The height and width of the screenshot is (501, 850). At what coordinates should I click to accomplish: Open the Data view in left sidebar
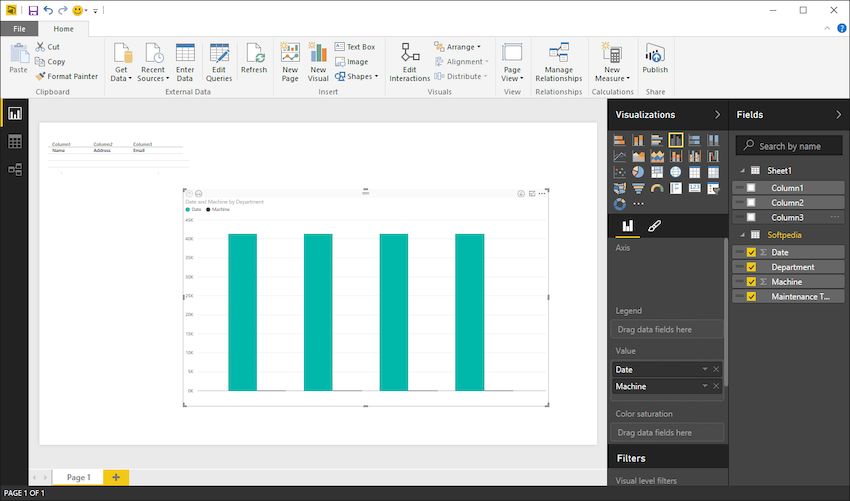(x=15, y=142)
